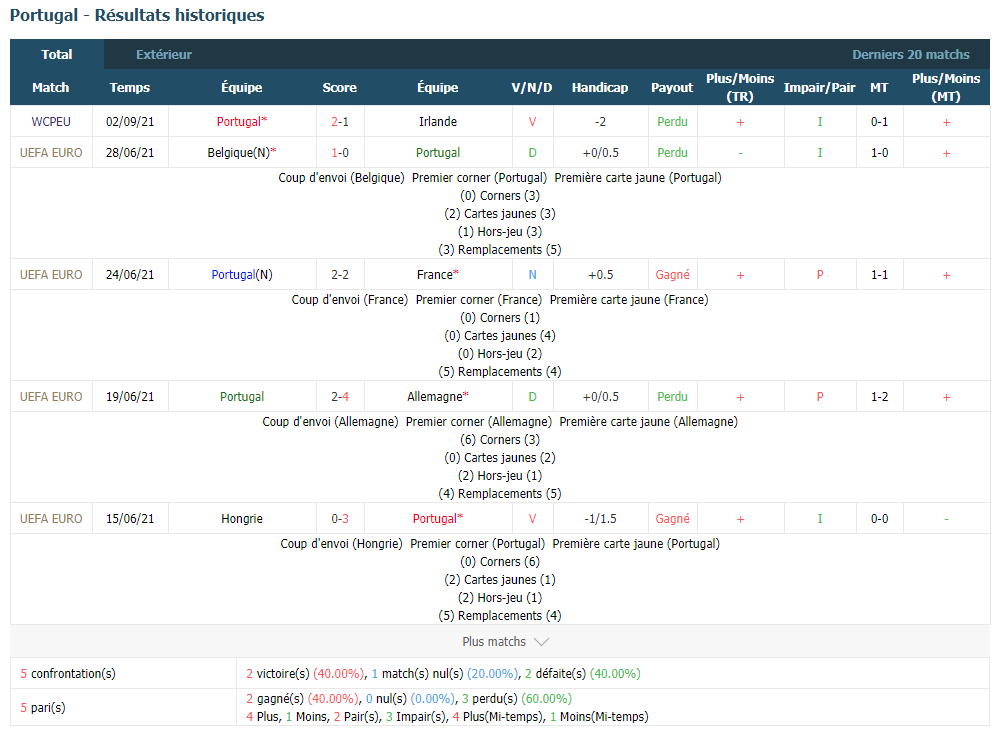
Task: Click the -2 handicap value
Action: click(x=600, y=121)
